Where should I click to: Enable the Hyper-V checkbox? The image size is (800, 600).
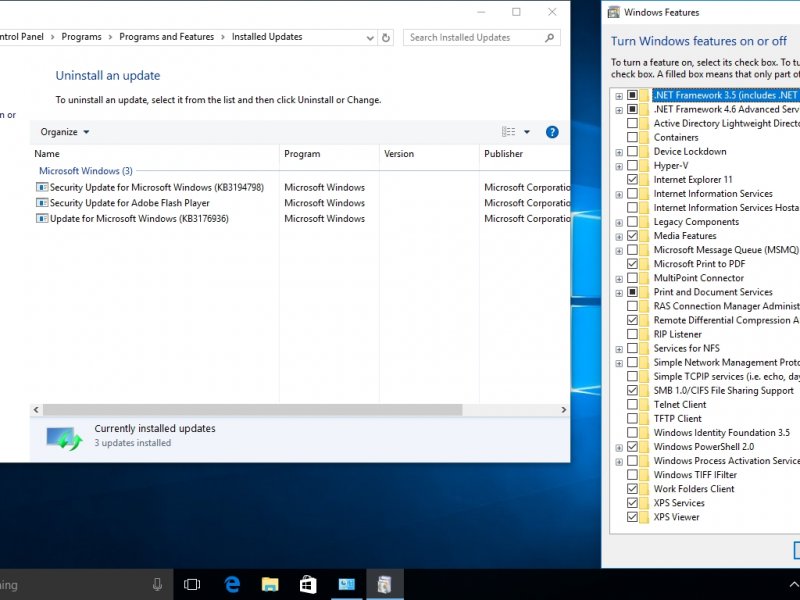click(632, 165)
